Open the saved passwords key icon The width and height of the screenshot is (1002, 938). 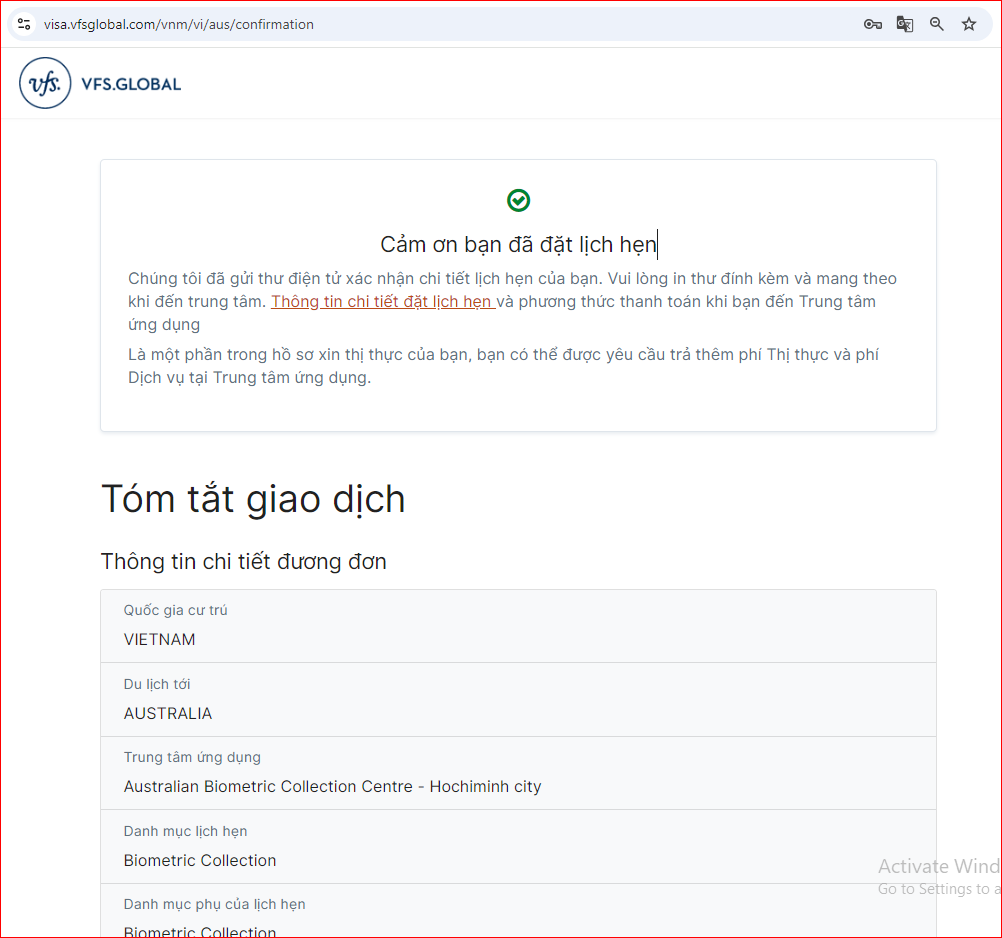click(872, 24)
